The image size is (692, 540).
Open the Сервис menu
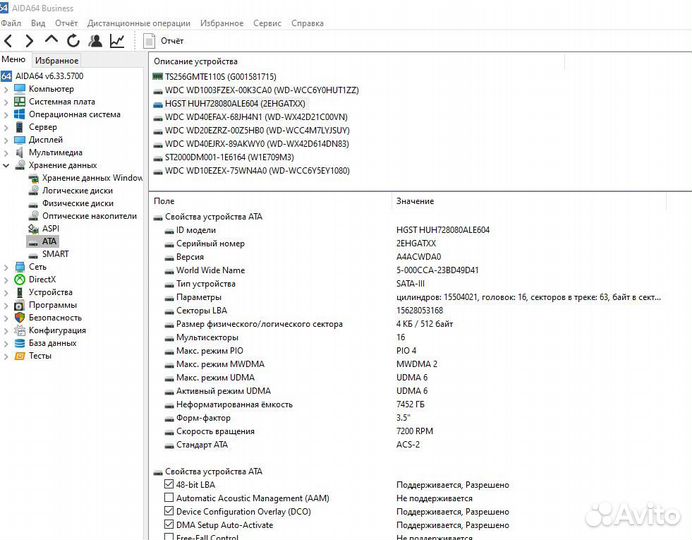click(267, 23)
